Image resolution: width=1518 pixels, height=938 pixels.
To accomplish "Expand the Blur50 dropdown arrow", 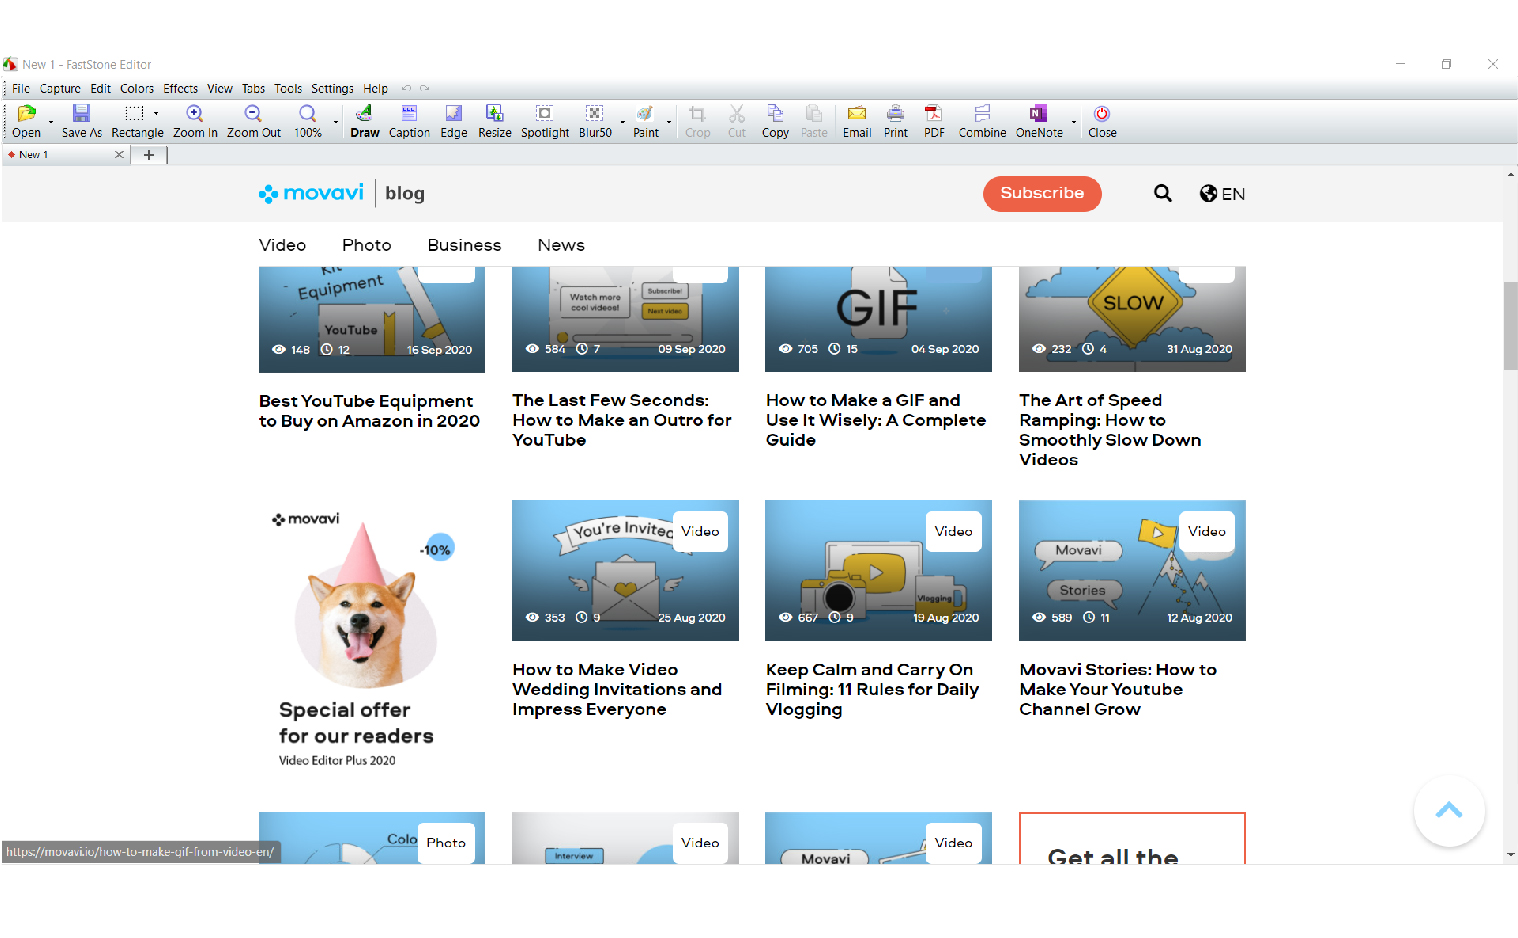I will (x=622, y=123).
